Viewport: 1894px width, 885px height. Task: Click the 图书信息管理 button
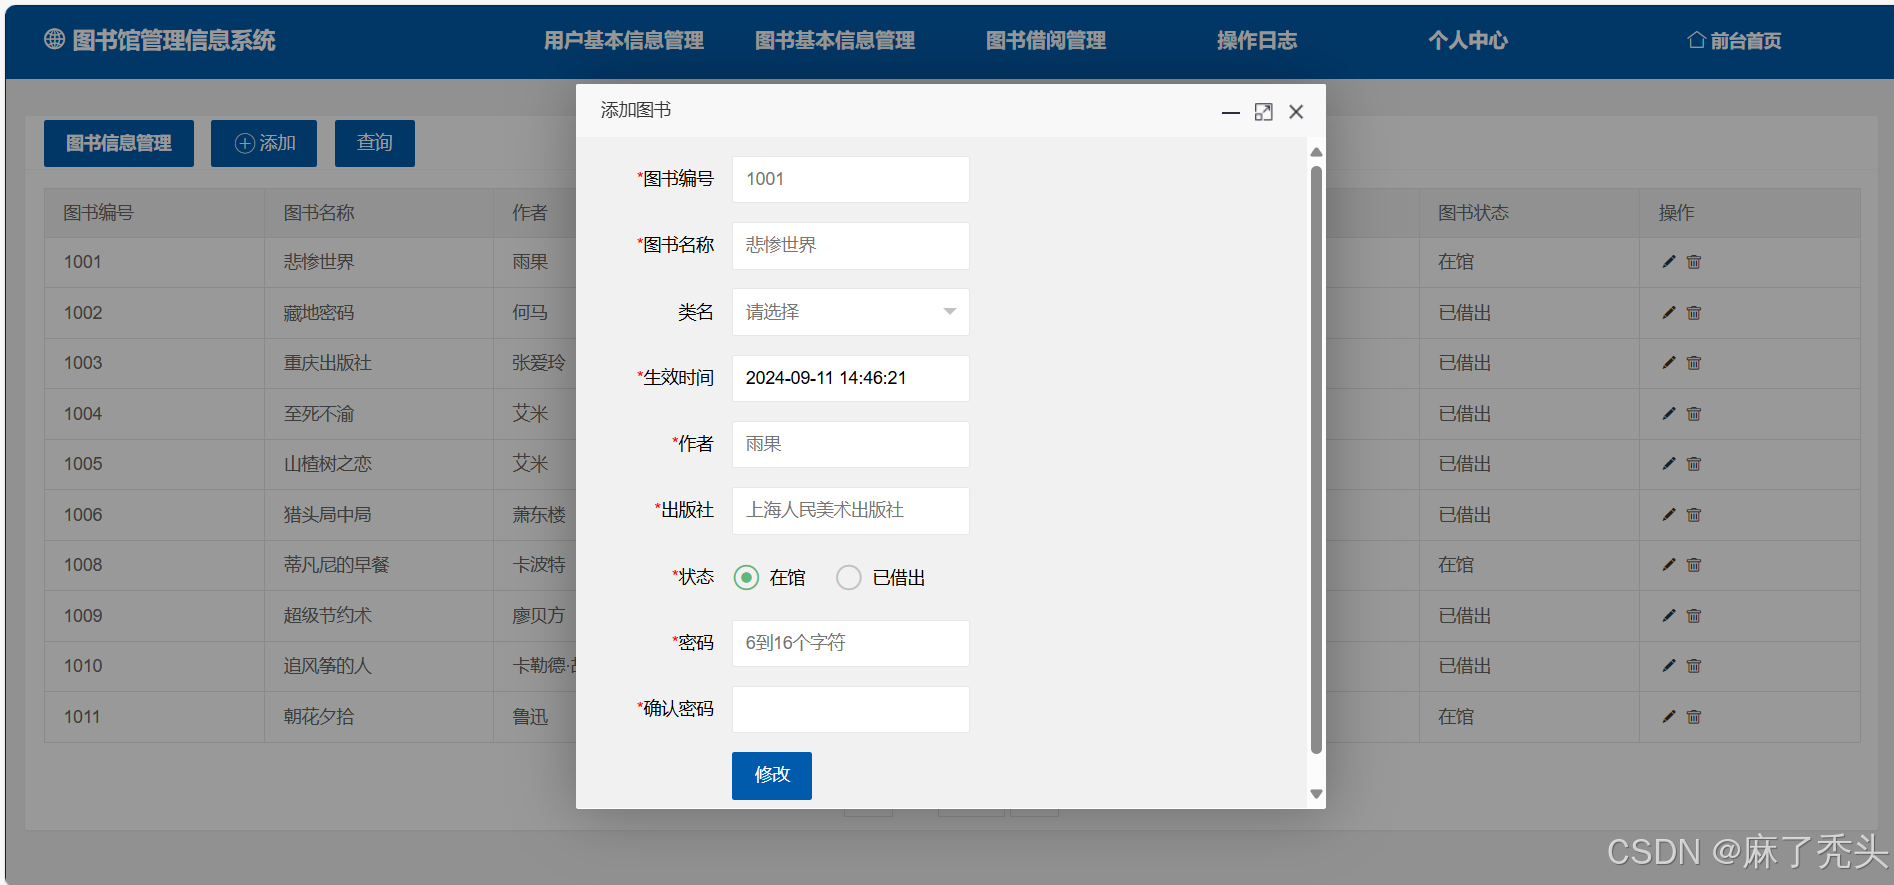click(x=119, y=143)
